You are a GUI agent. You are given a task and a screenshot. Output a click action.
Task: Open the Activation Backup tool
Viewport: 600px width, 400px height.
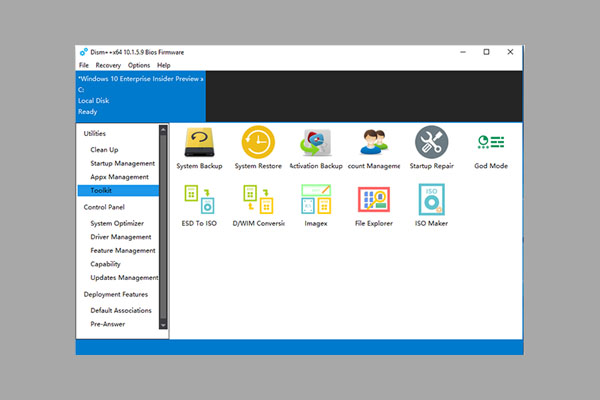[x=316, y=143]
